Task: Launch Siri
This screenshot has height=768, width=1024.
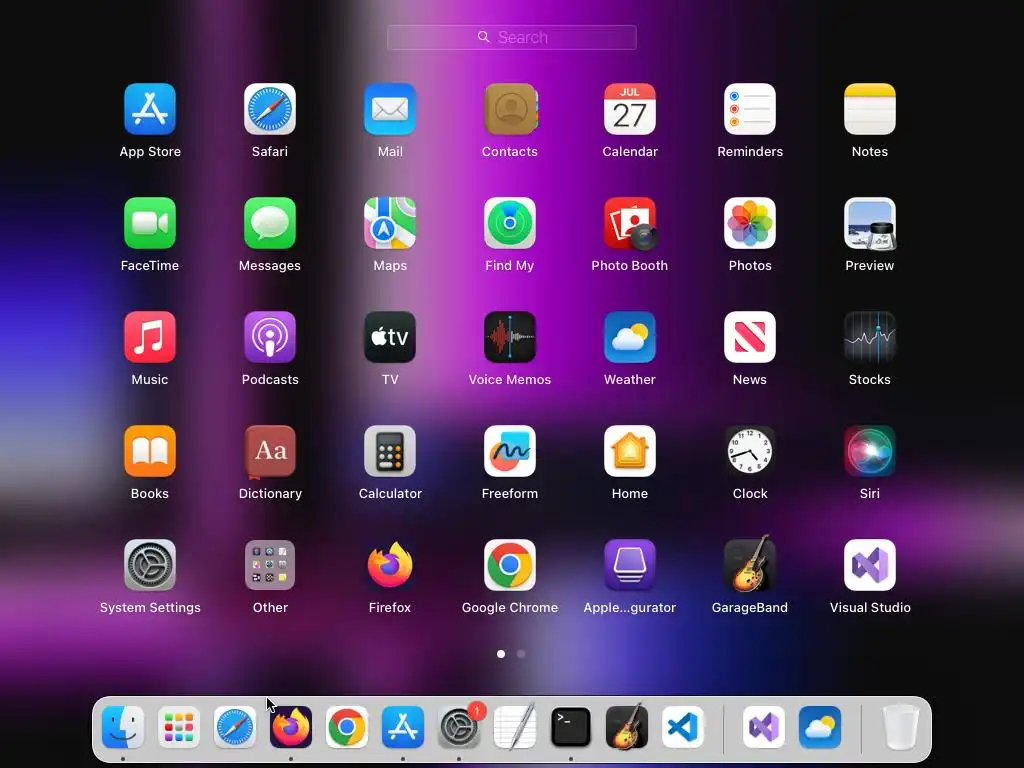Action: (870, 451)
